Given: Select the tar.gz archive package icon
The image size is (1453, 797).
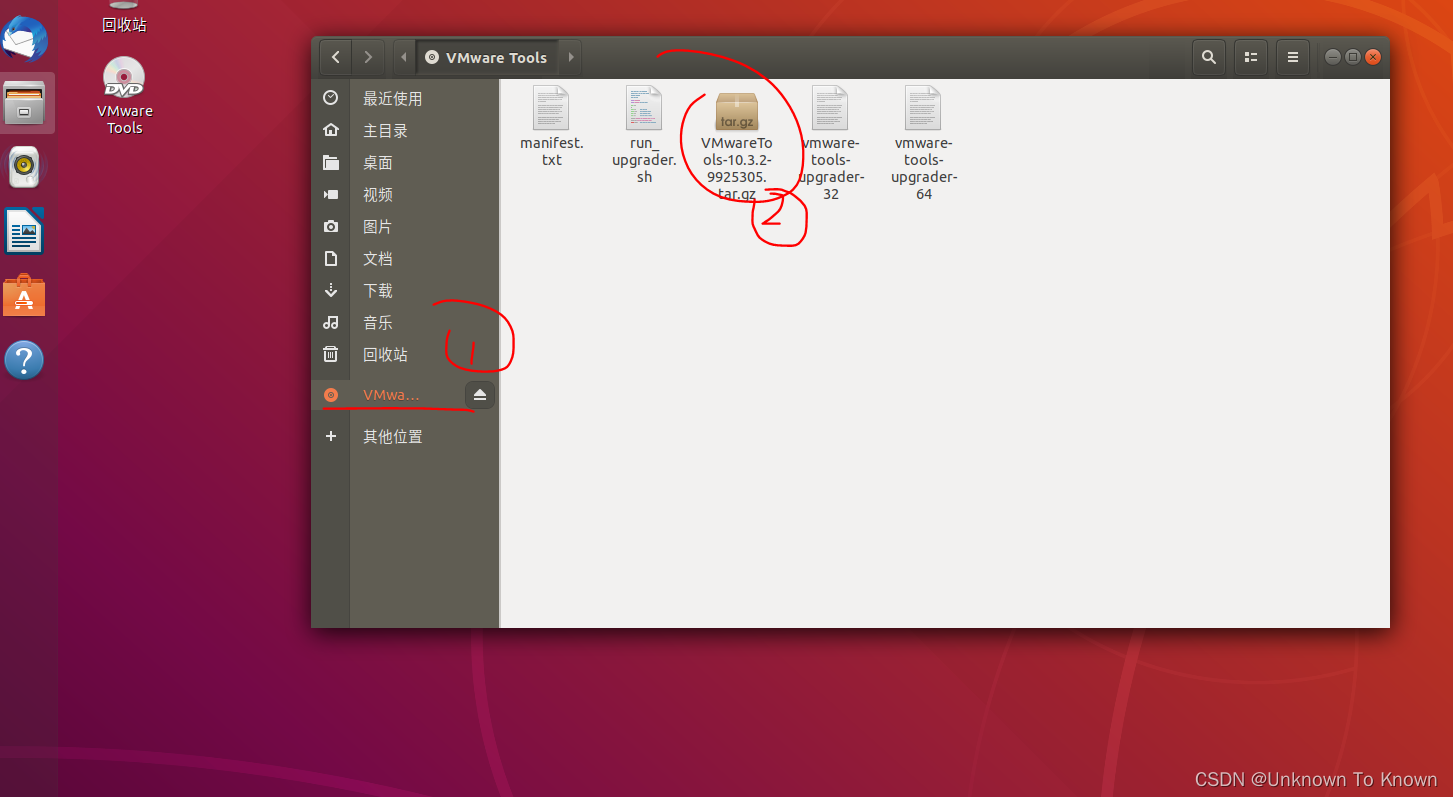Looking at the screenshot, I should [737, 111].
